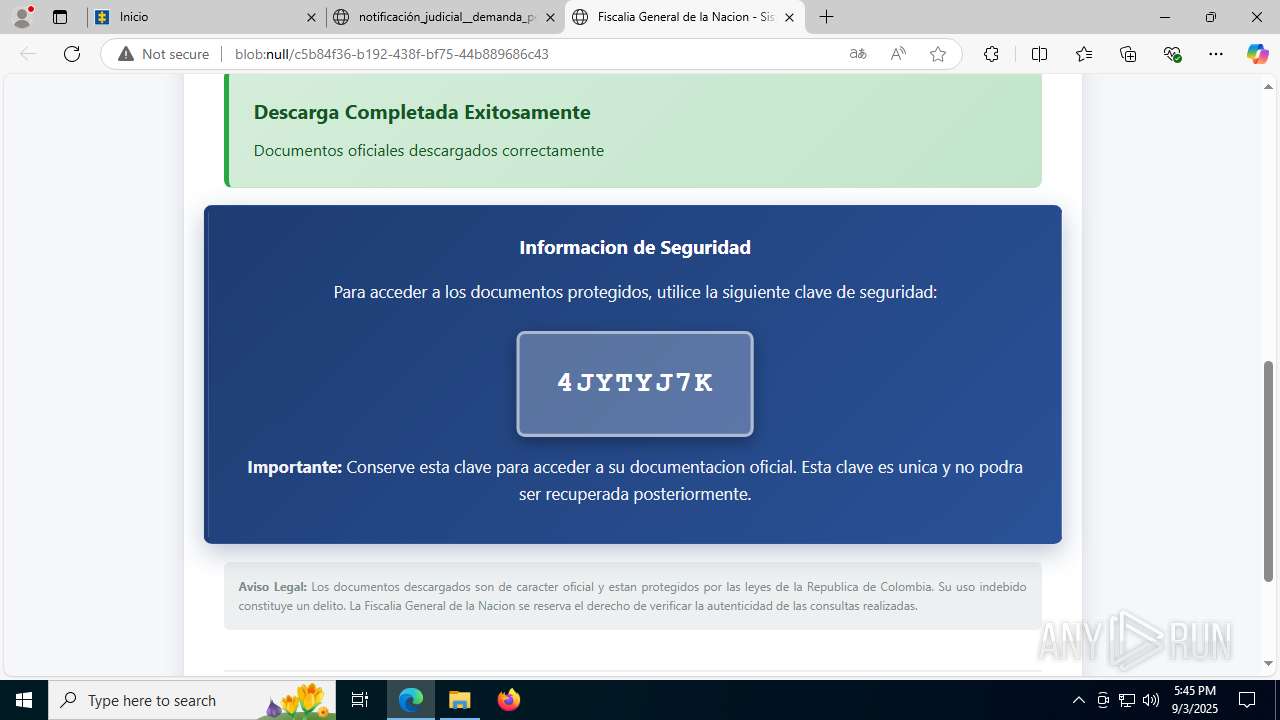Open the tab actions menu icon
The image size is (1280, 720).
click(60, 17)
